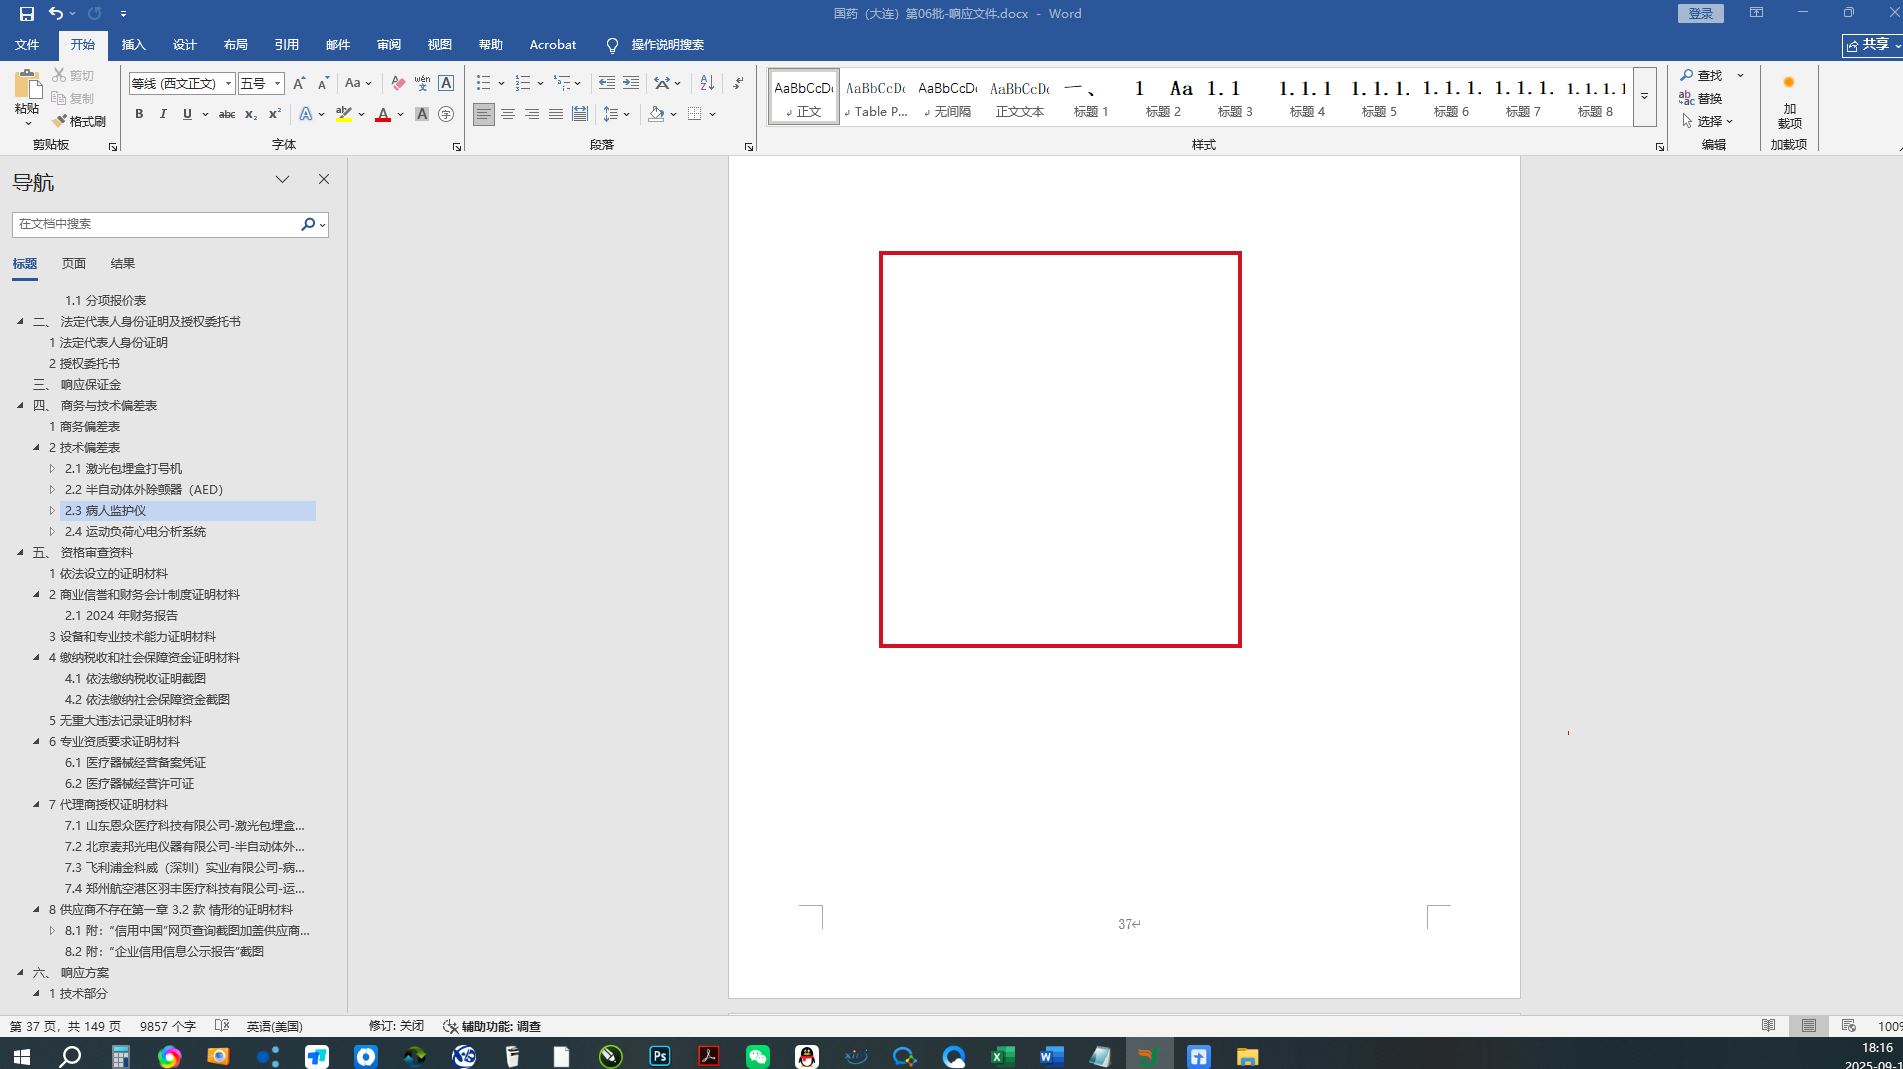Collapse the 四、商务与技术偏差表 heading
This screenshot has width=1903, height=1069.
click(20, 405)
